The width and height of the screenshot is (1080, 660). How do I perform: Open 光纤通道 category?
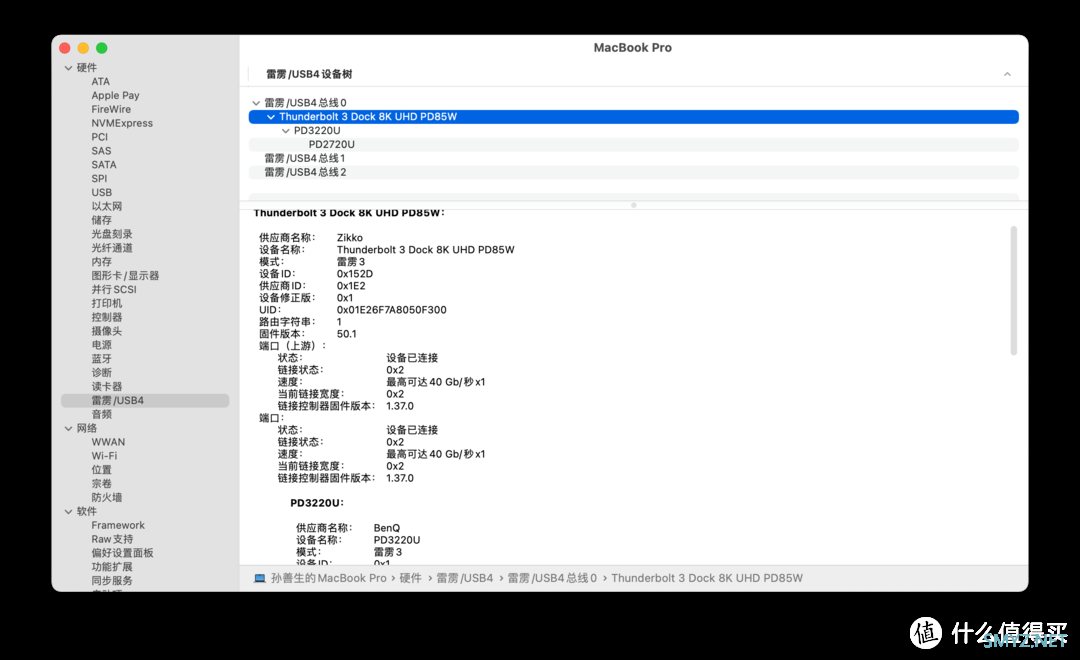[x=112, y=247]
